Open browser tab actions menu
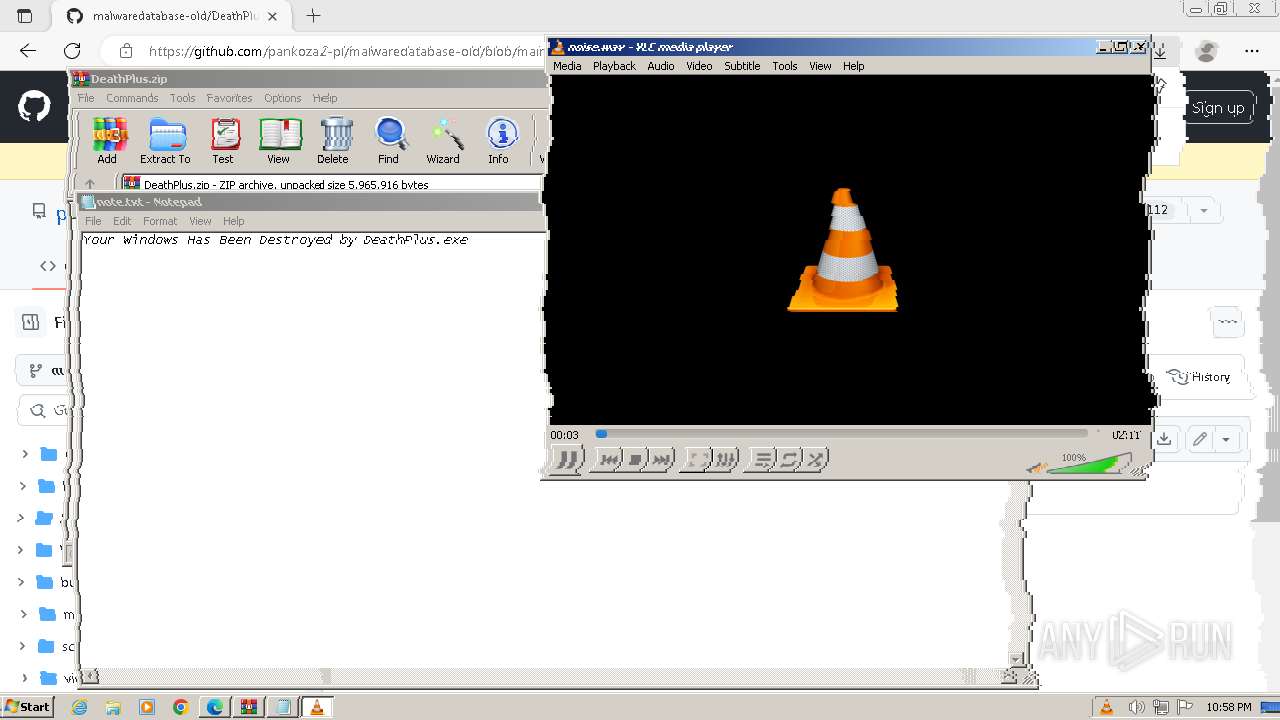This screenshot has width=1280, height=720. click(x=25, y=16)
